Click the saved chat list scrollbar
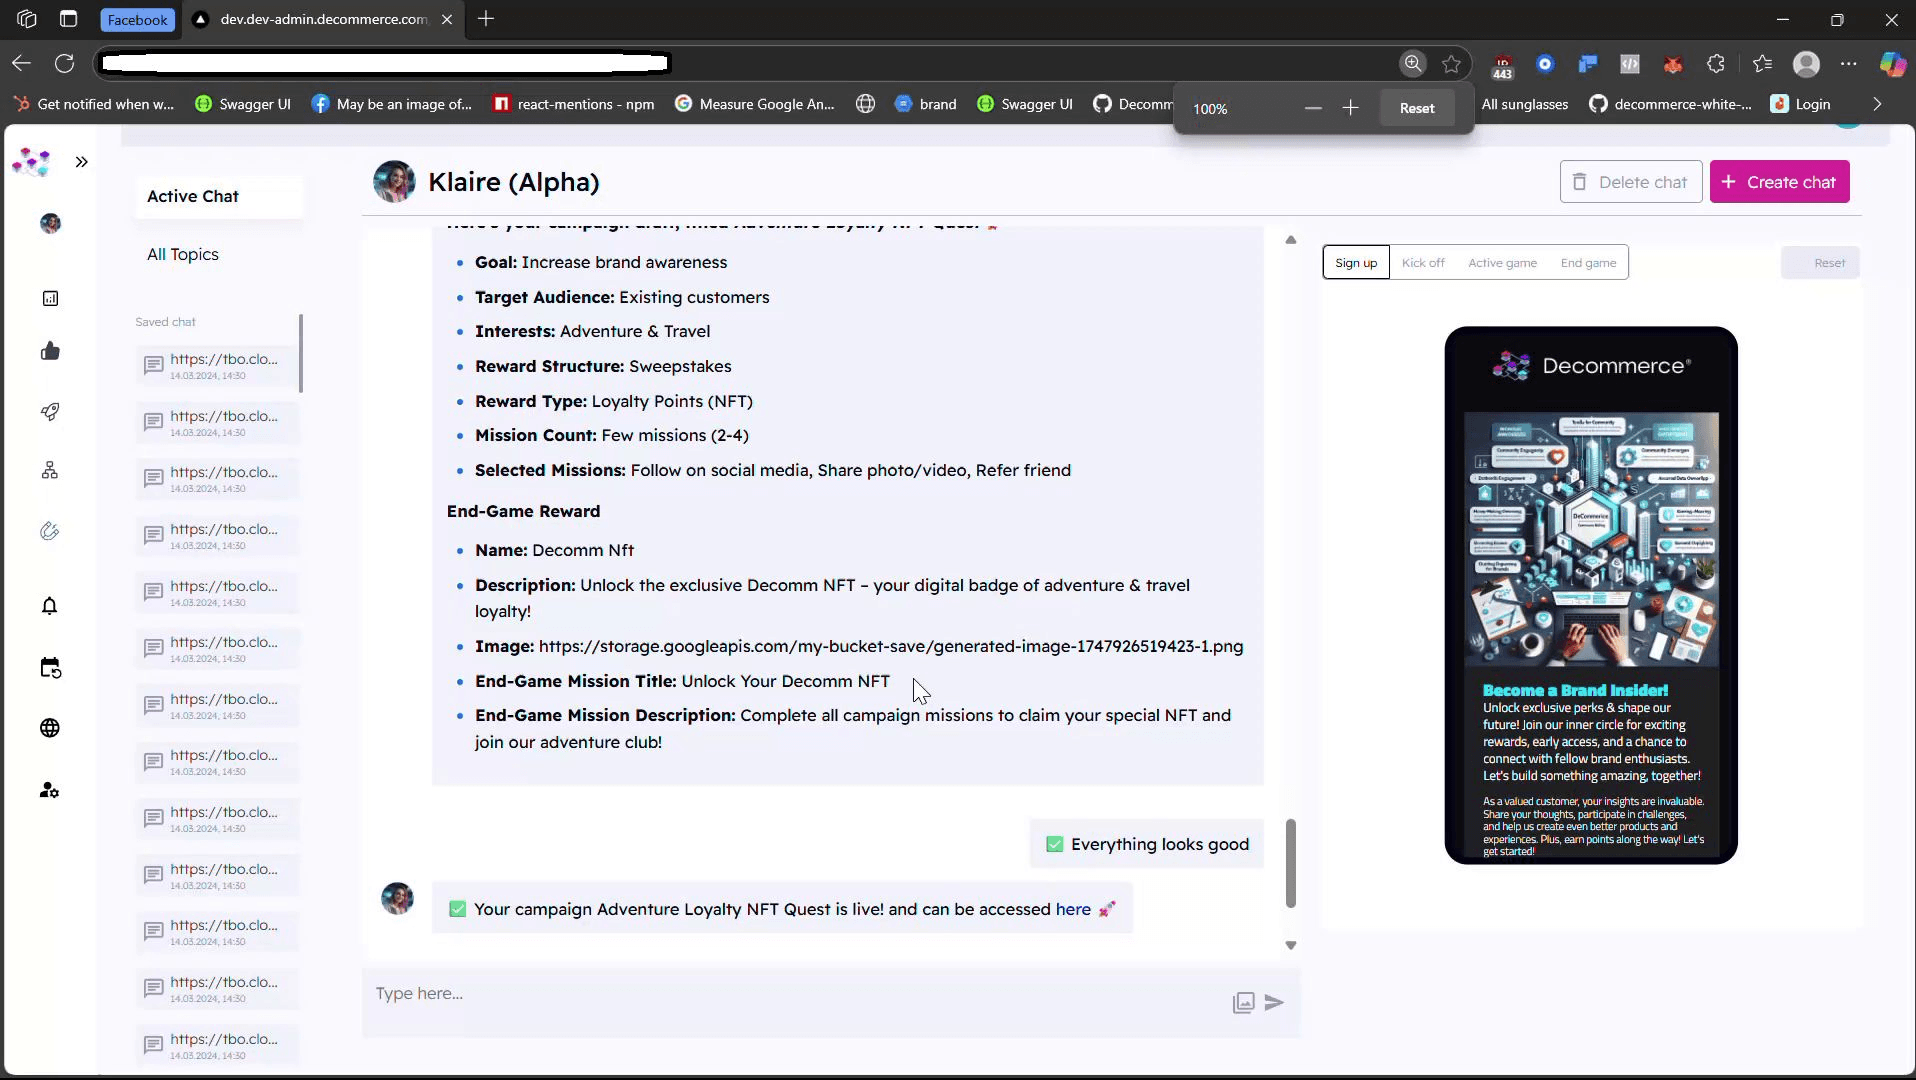 [x=301, y=354]
